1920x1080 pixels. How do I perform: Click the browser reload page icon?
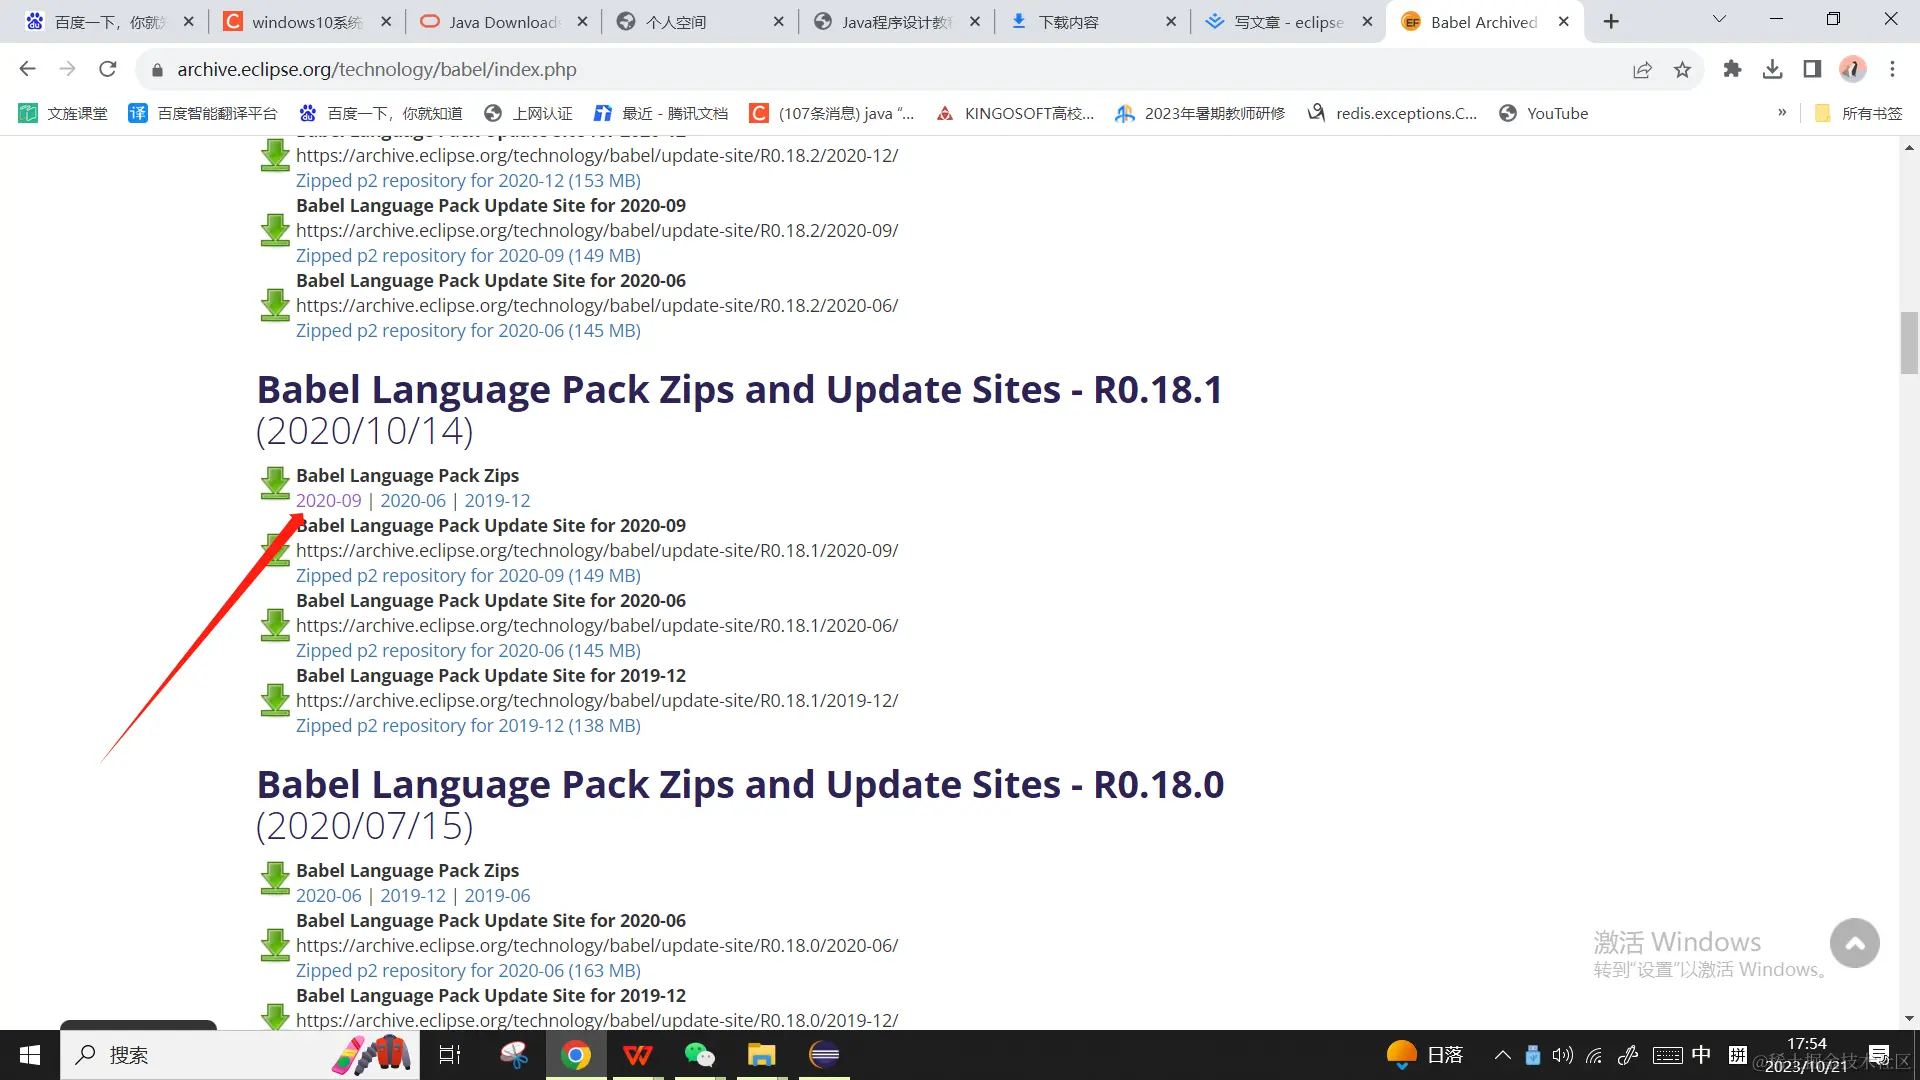tap(108, 69)
